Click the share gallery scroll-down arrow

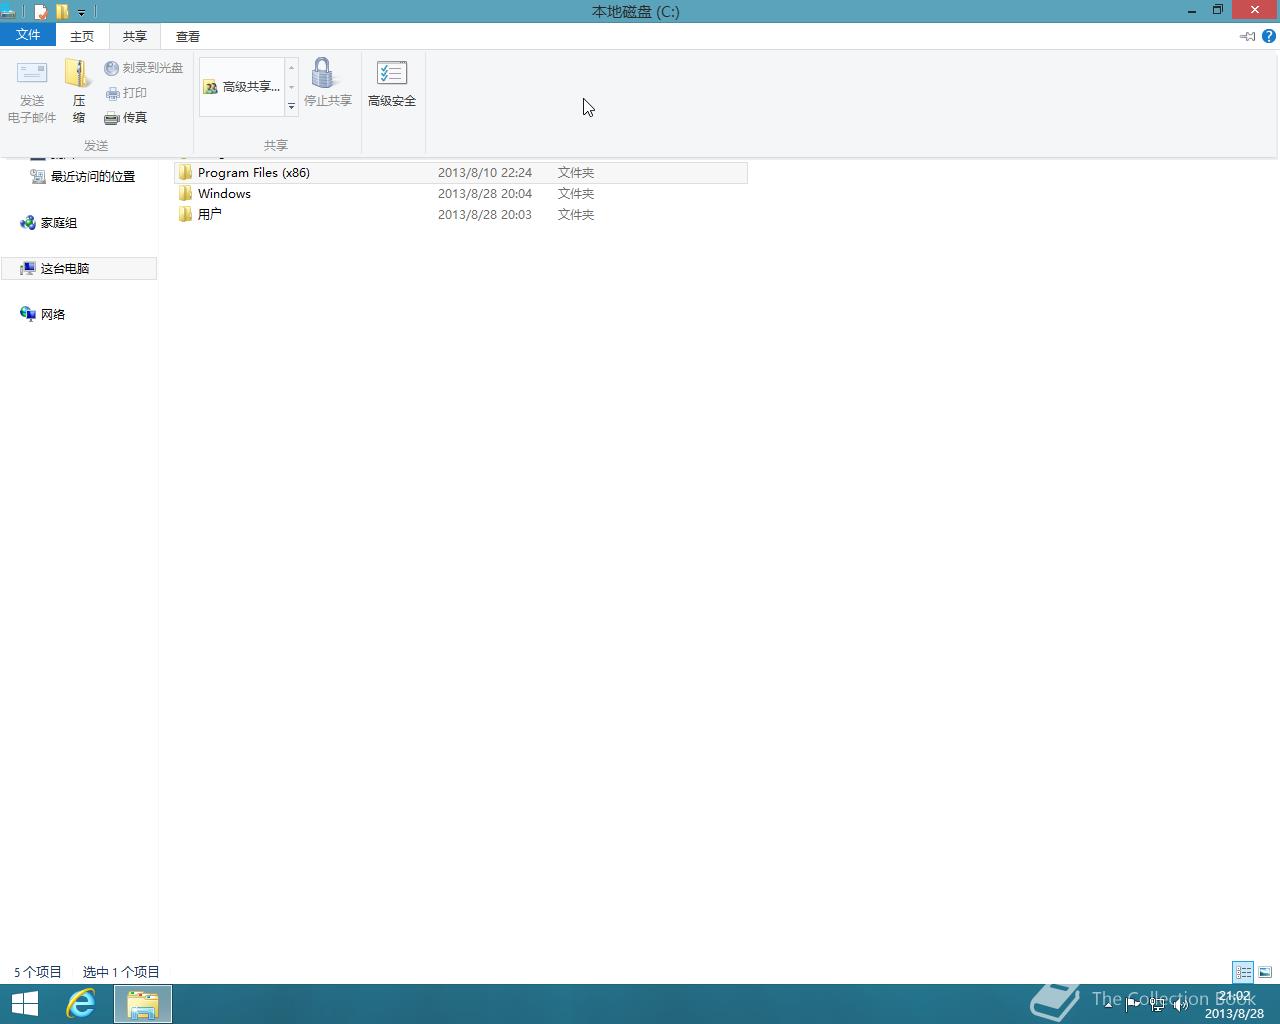click(x=292, y=87)
